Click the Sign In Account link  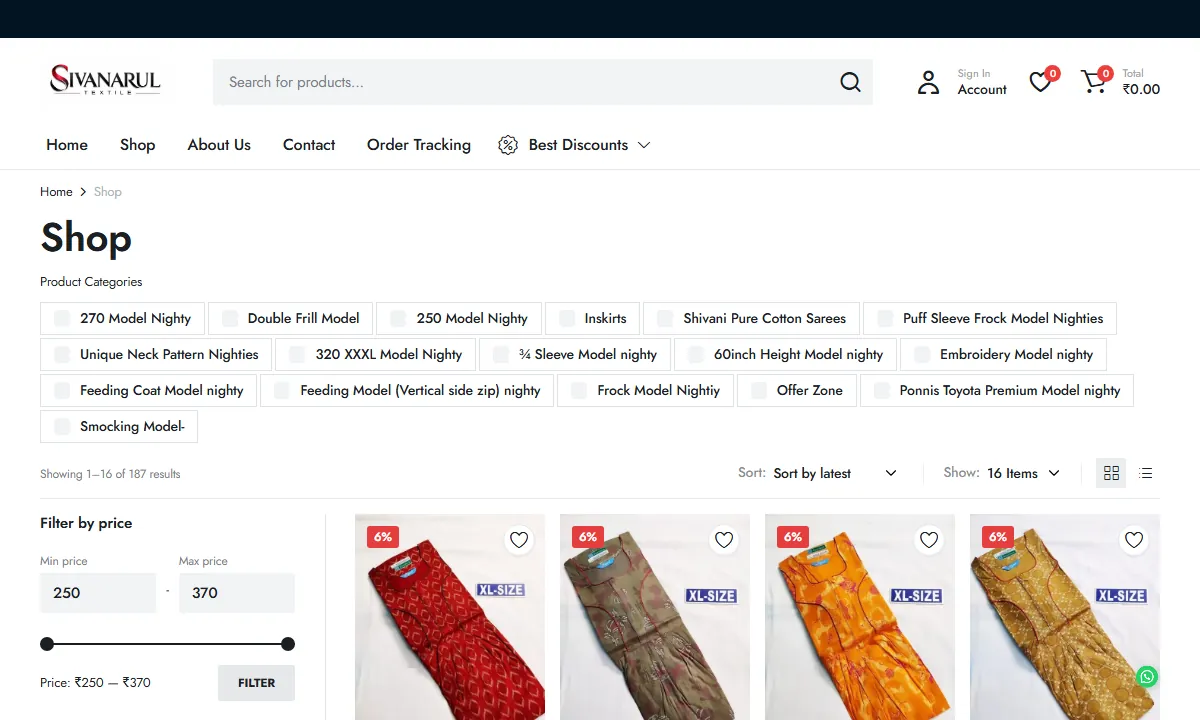tap(982, 82)
